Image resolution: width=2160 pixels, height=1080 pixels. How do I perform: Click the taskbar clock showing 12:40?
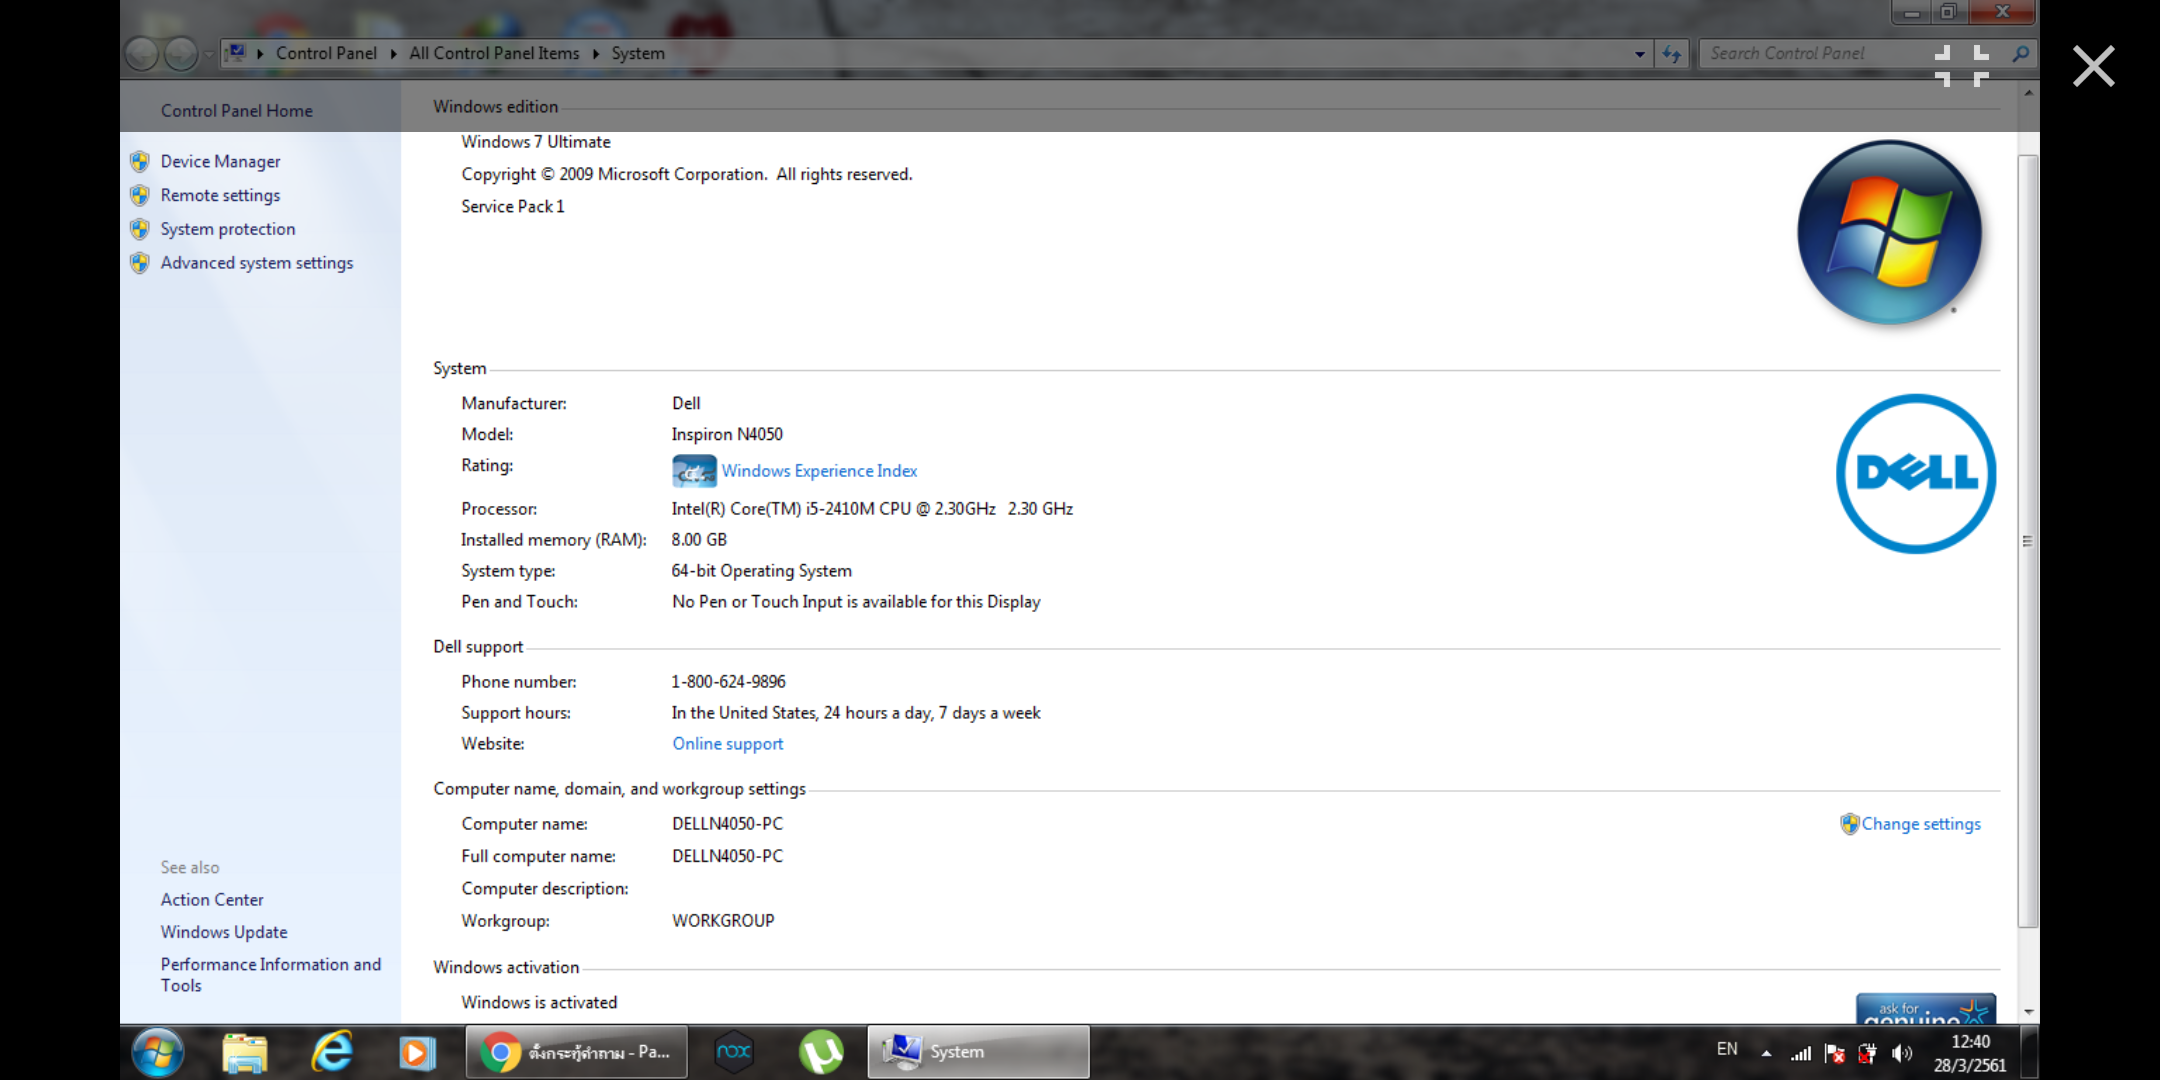pos(1970,1053)
